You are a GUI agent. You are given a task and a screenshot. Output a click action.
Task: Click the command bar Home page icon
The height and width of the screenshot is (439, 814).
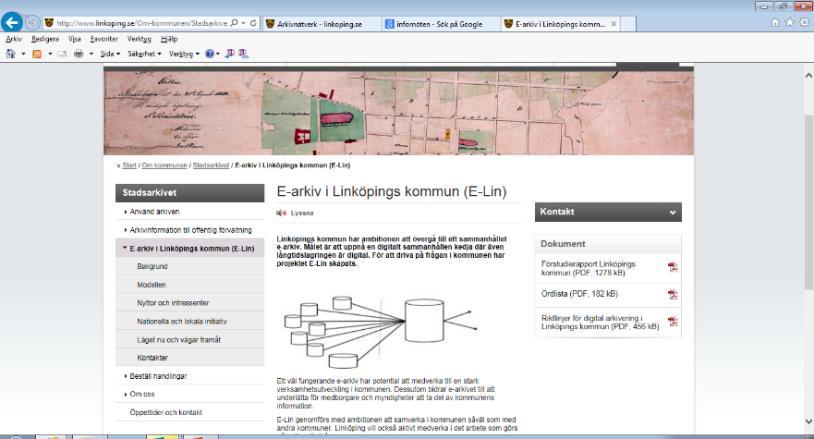click(10, 53)
